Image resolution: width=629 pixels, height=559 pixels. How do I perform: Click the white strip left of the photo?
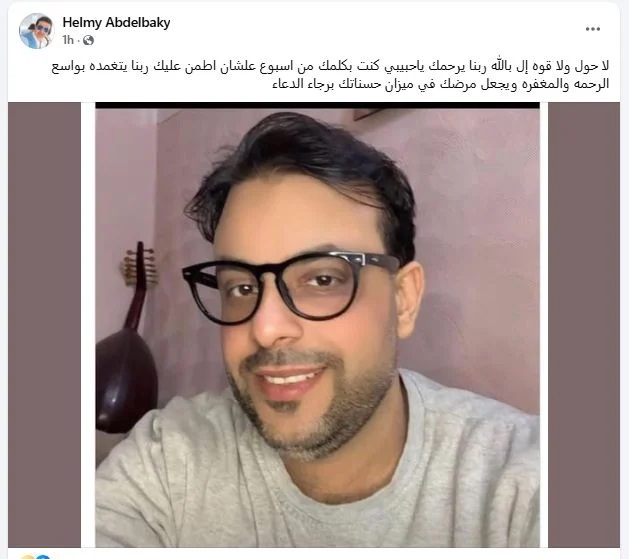[x=88, y=325]
